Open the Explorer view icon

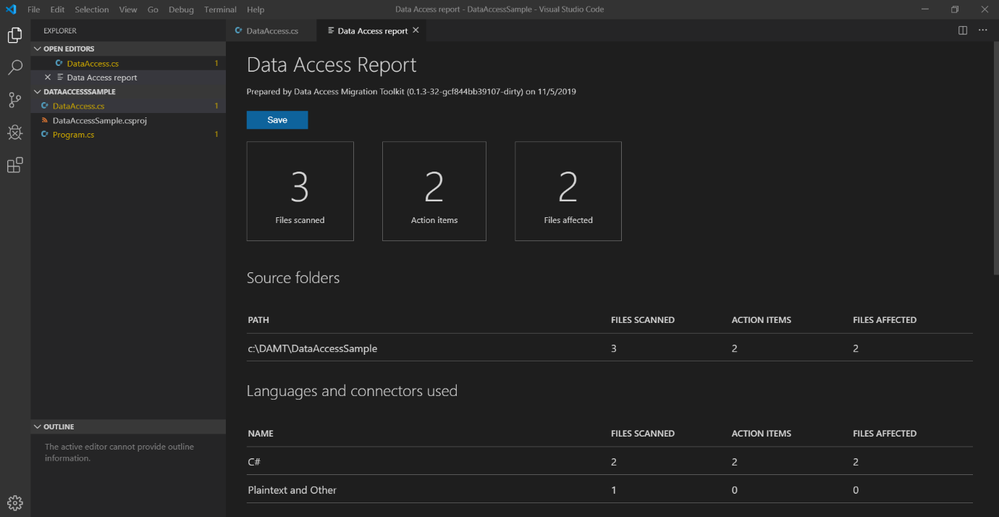click(x=15, y=35)
